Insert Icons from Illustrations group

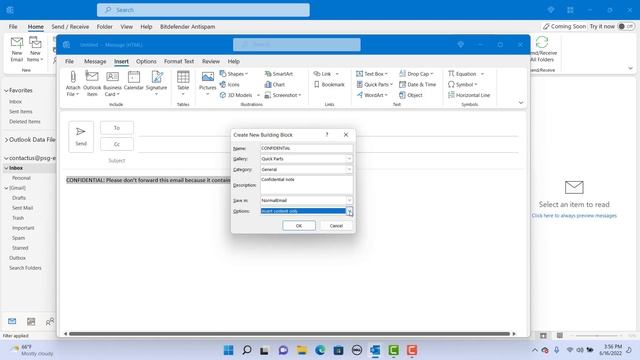229,84
